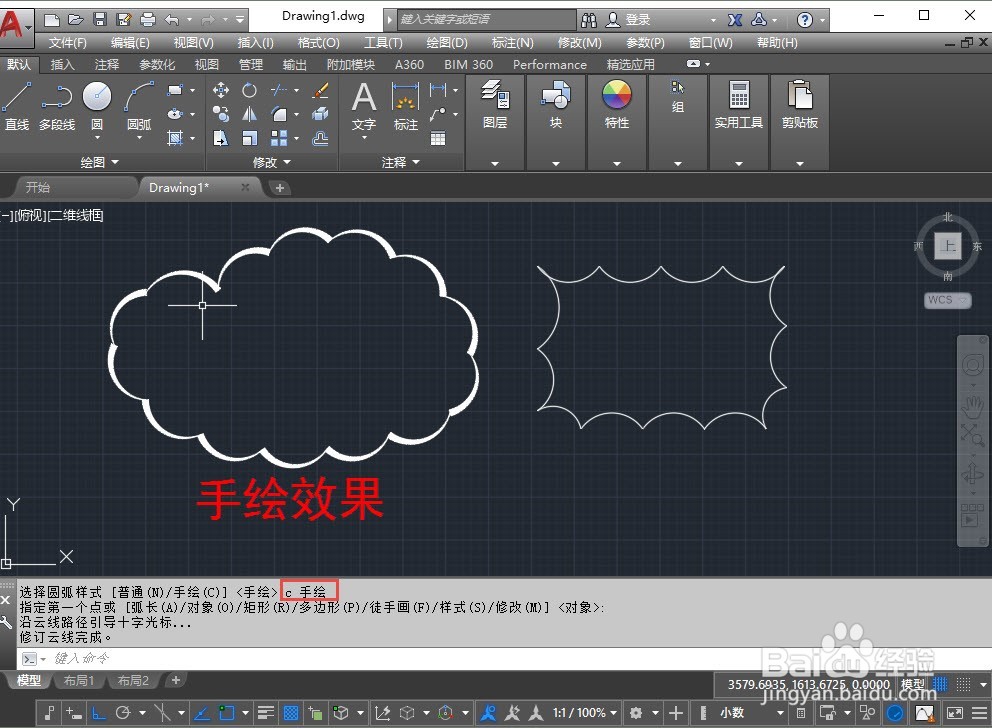The height and width of the screenshot is (728, 992).
Task: Select the 直线 (Line) tool
Action: tap(16, 106)
